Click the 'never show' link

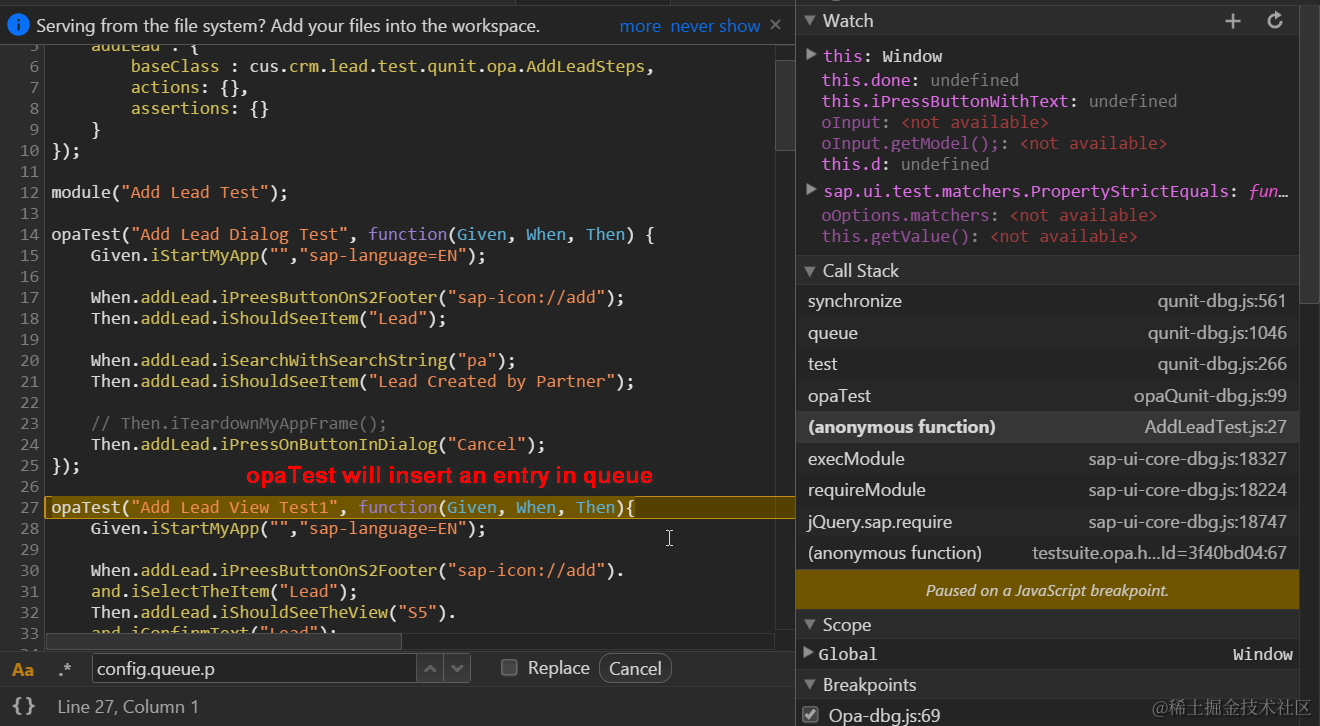715,26
